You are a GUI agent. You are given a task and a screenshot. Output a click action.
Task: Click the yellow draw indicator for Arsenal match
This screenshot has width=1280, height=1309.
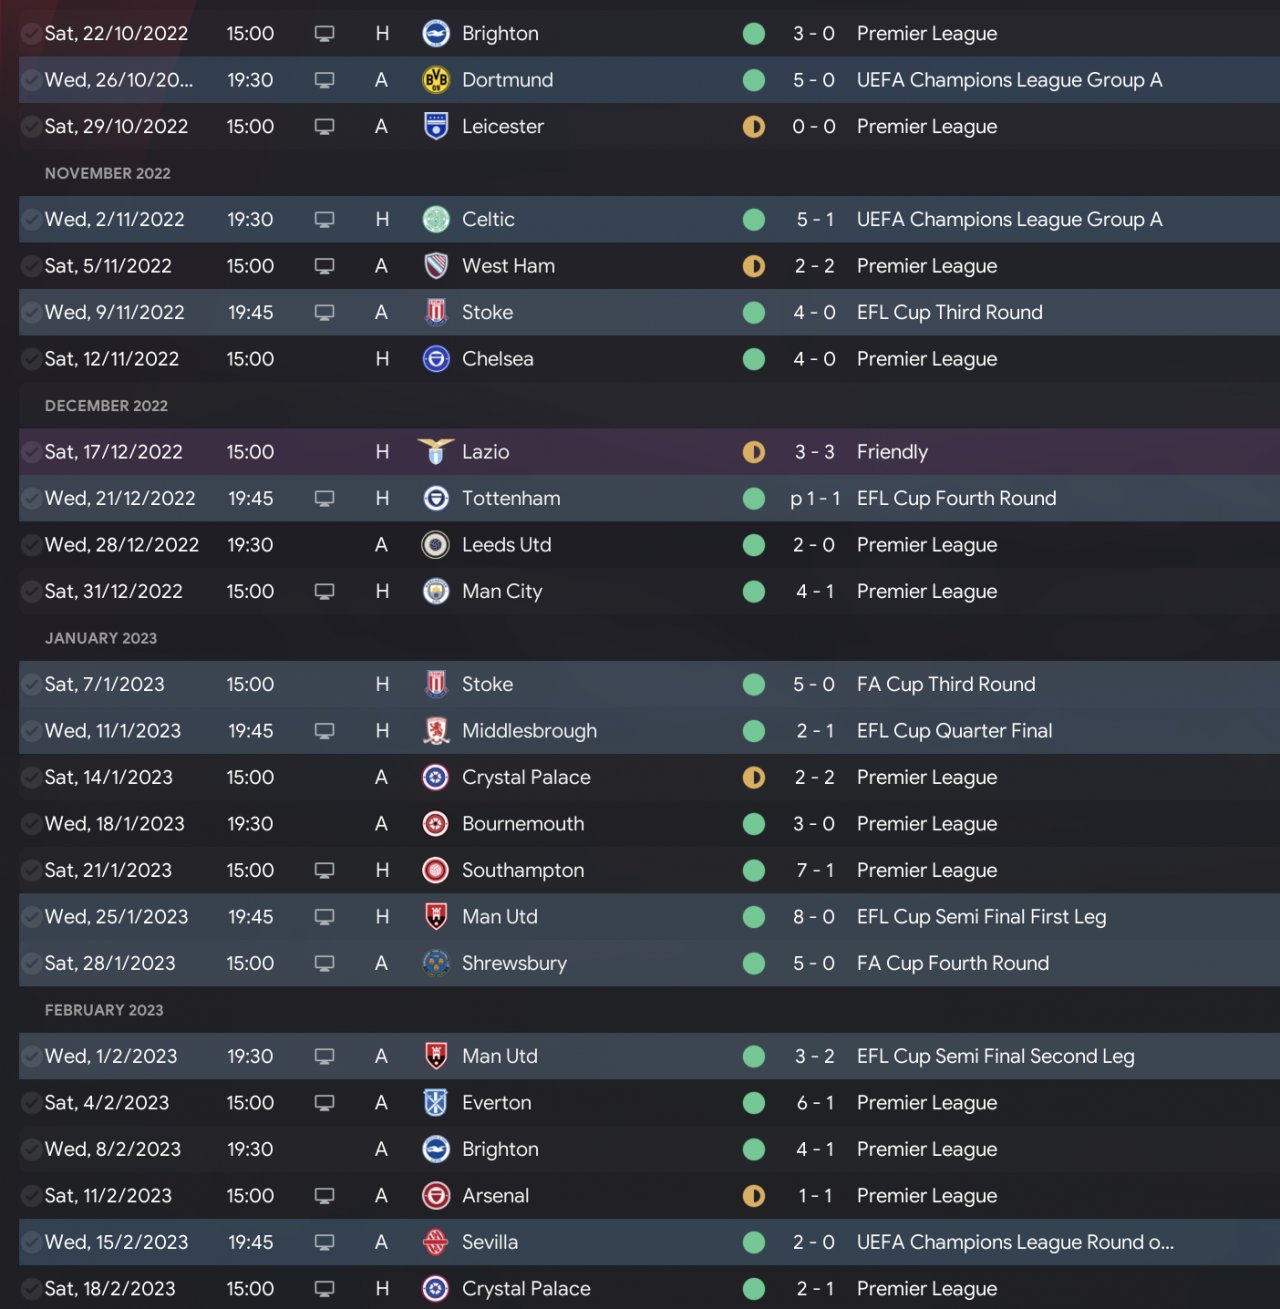point(754,1196)
